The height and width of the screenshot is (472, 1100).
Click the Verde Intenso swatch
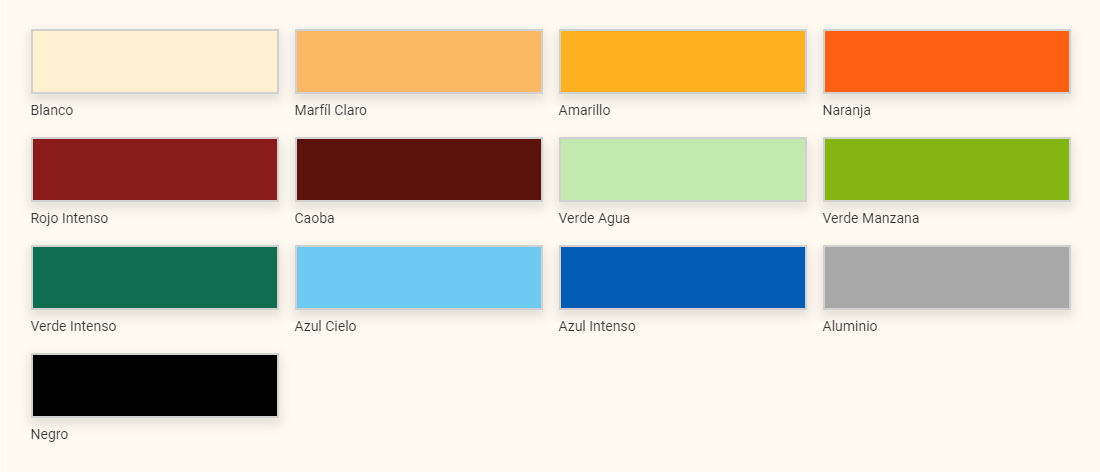pyautogui.click(x=155, y=278)
